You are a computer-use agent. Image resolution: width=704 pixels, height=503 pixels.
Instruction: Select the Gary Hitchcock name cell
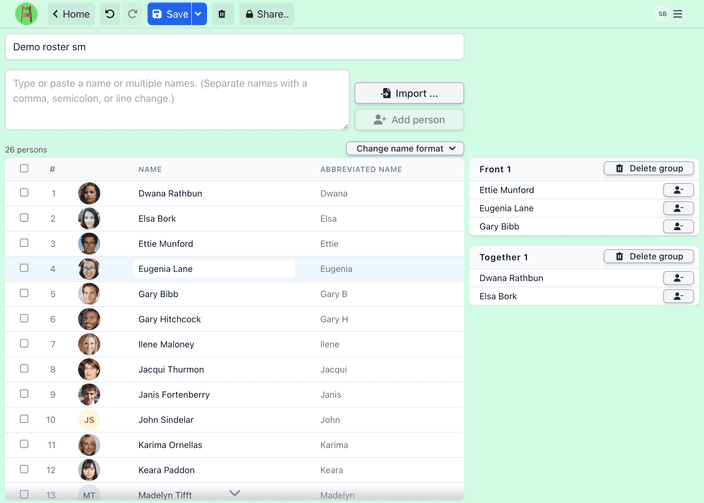169,319
